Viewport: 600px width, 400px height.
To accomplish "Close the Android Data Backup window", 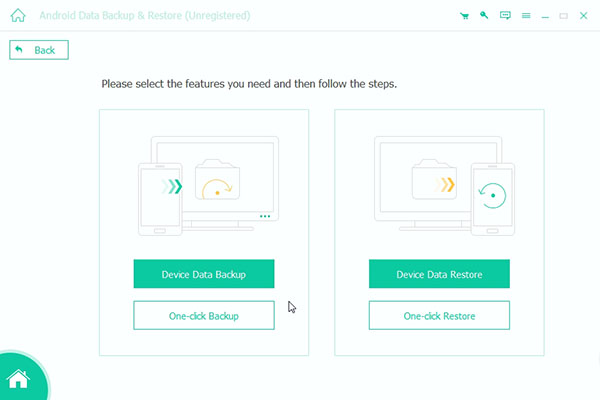I will pos(584,15).
